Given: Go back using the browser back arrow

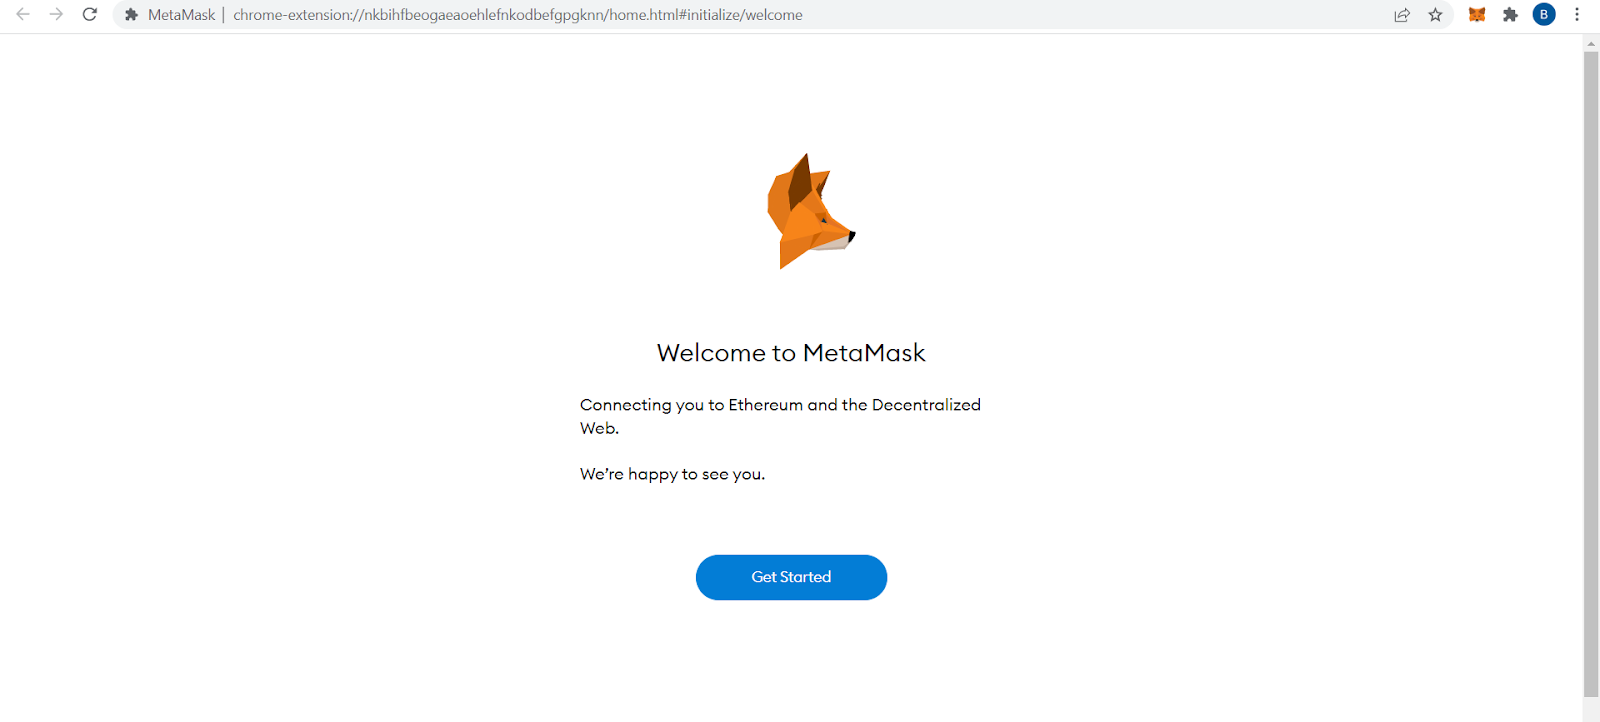Looking at the screenshot, I should [x=23, y=14].
